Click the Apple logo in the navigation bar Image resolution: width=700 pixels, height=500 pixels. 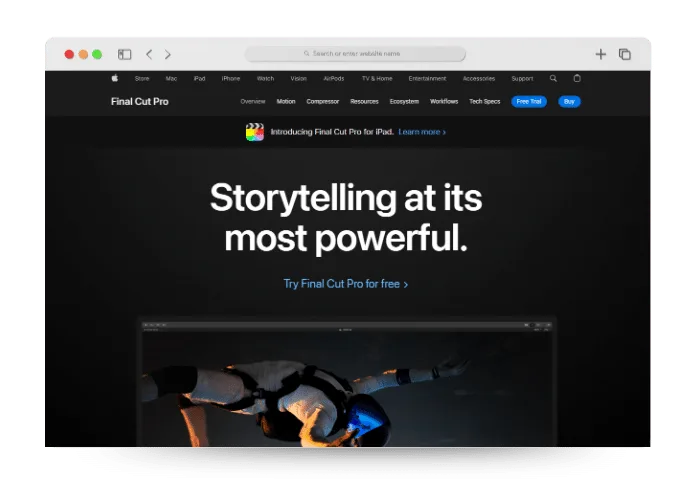pos(115,78)
